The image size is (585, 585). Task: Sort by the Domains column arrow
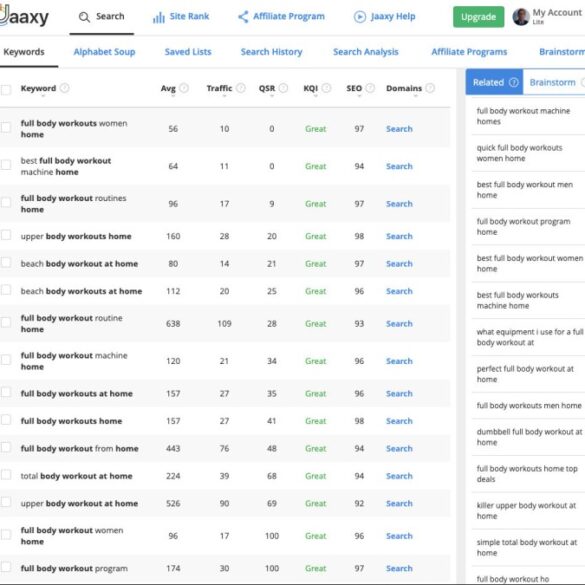[416, 96]
